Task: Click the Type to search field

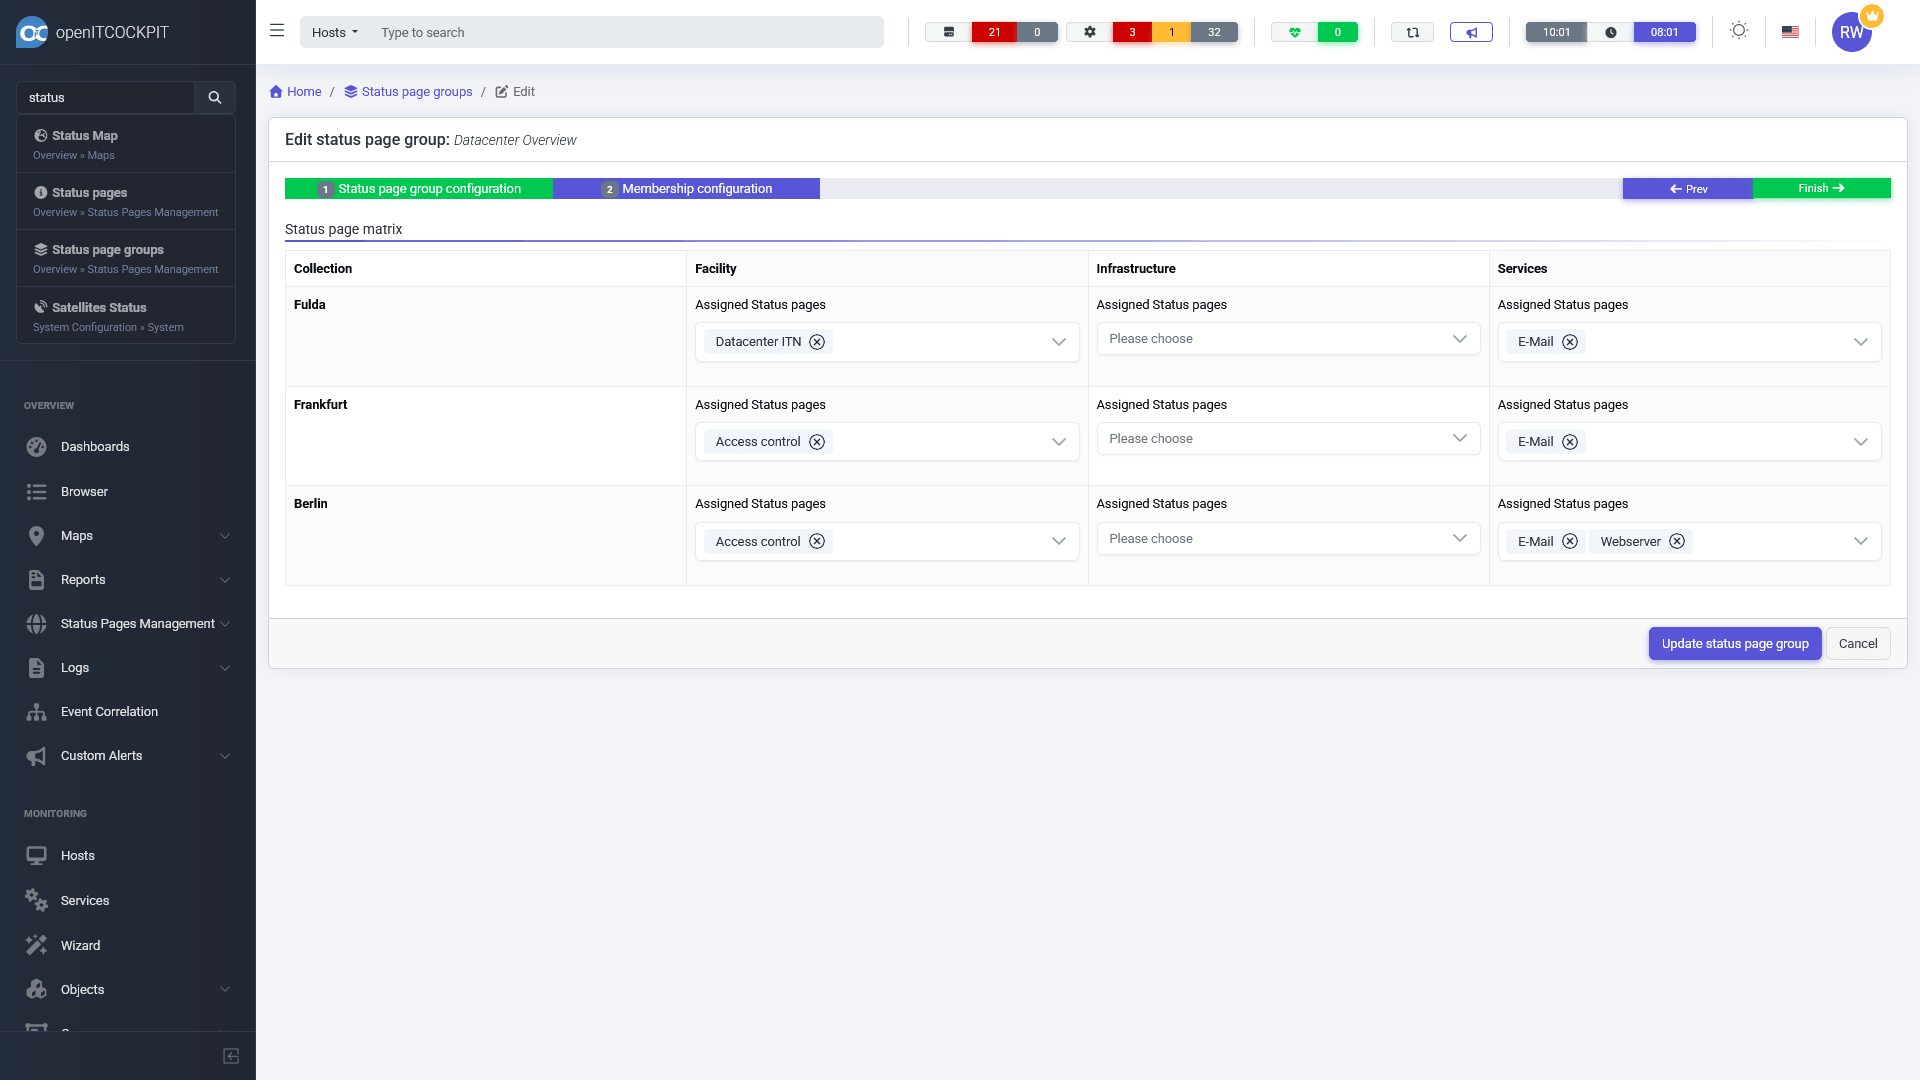Action: (x=625, y=32)
